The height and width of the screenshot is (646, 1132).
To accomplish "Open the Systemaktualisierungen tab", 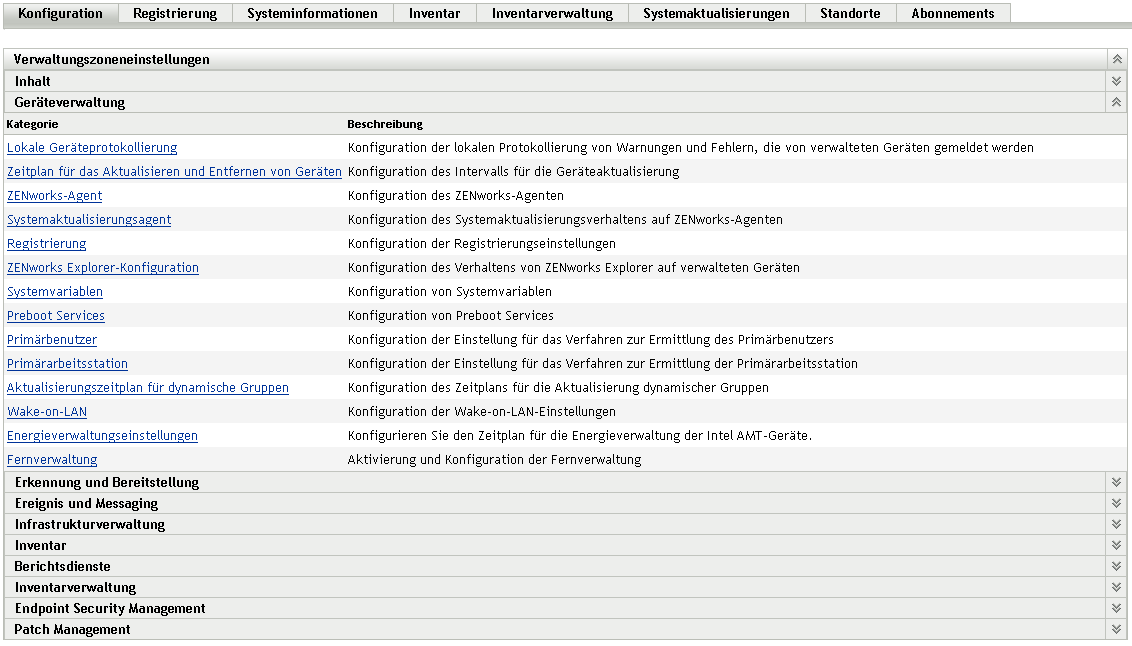I will [717, 14].
